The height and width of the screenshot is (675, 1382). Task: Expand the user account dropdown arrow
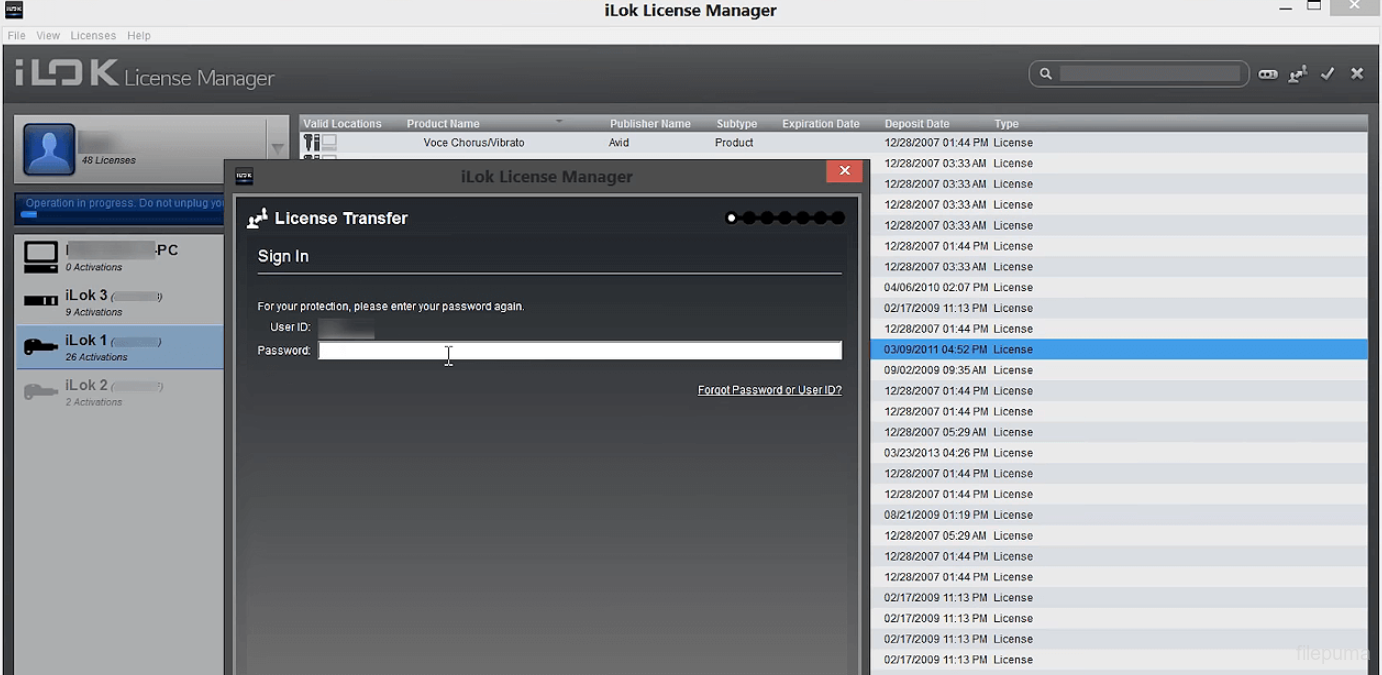(x=277, y=149)
